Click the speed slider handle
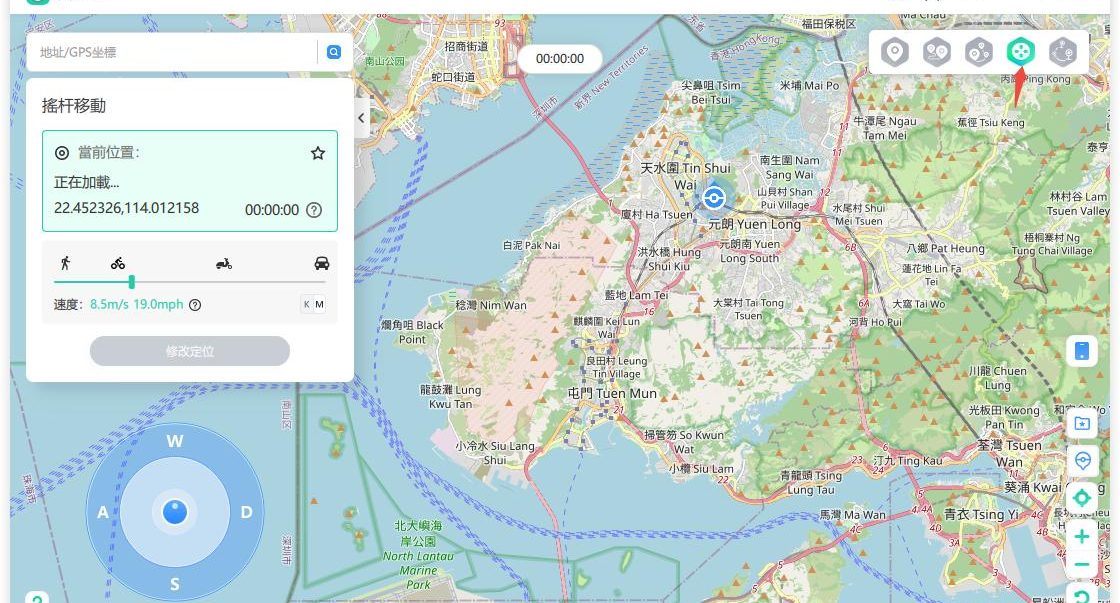Screen dimensions: 1120x603 point(132,282)
